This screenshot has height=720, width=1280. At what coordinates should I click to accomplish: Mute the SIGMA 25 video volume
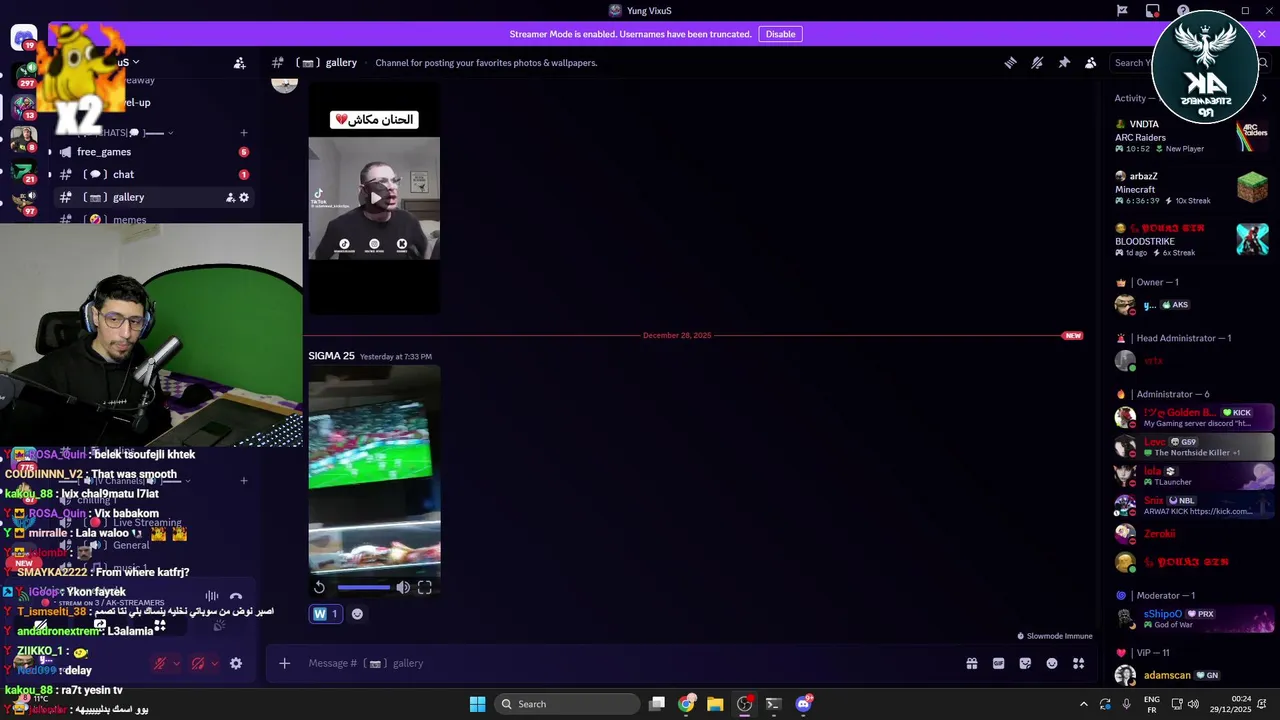(403, 587)
